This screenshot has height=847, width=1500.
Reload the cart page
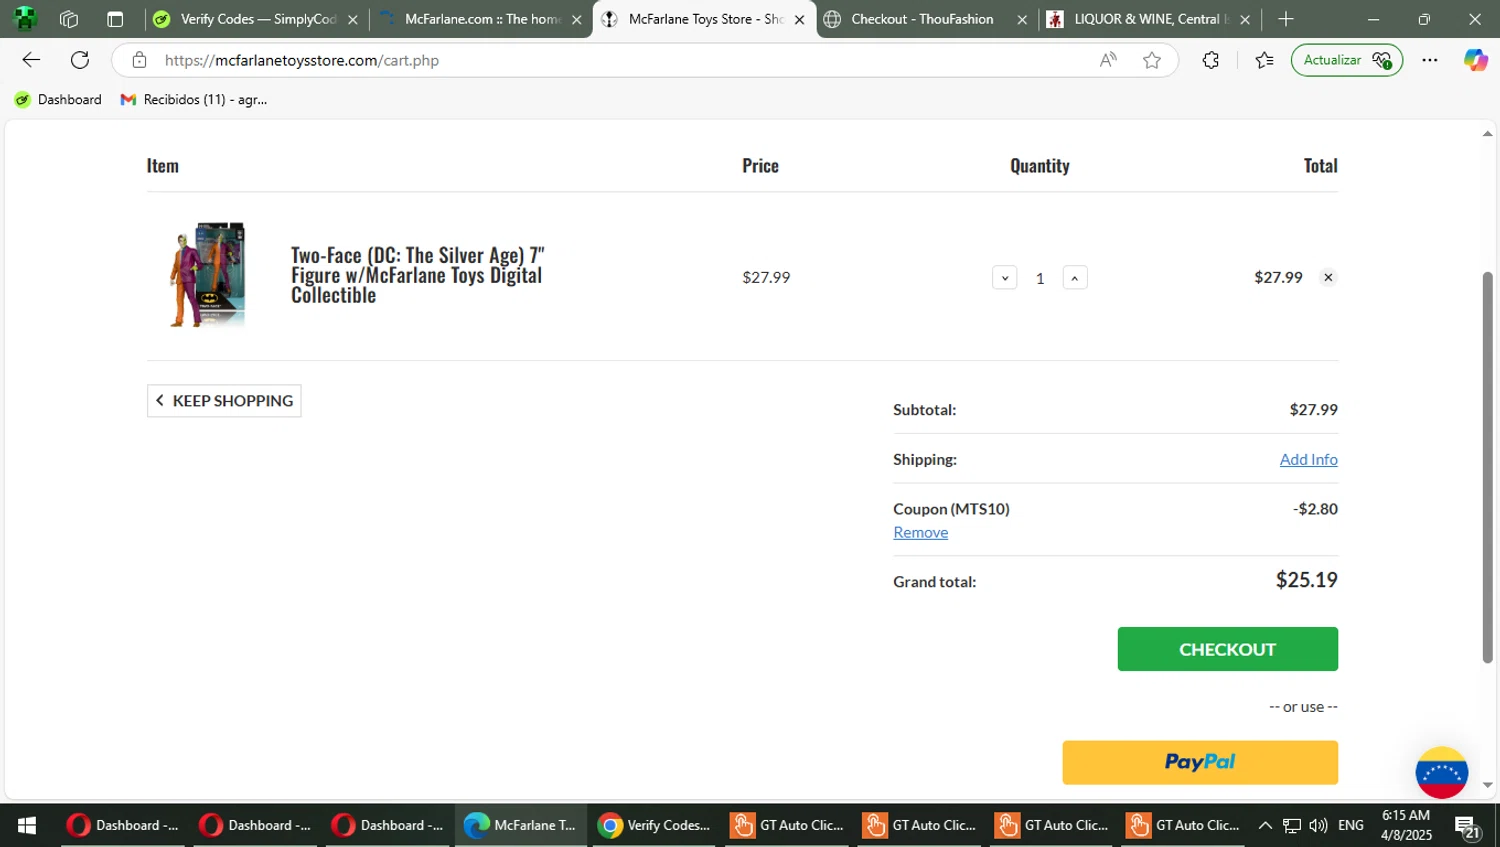[x=80, y=60]
